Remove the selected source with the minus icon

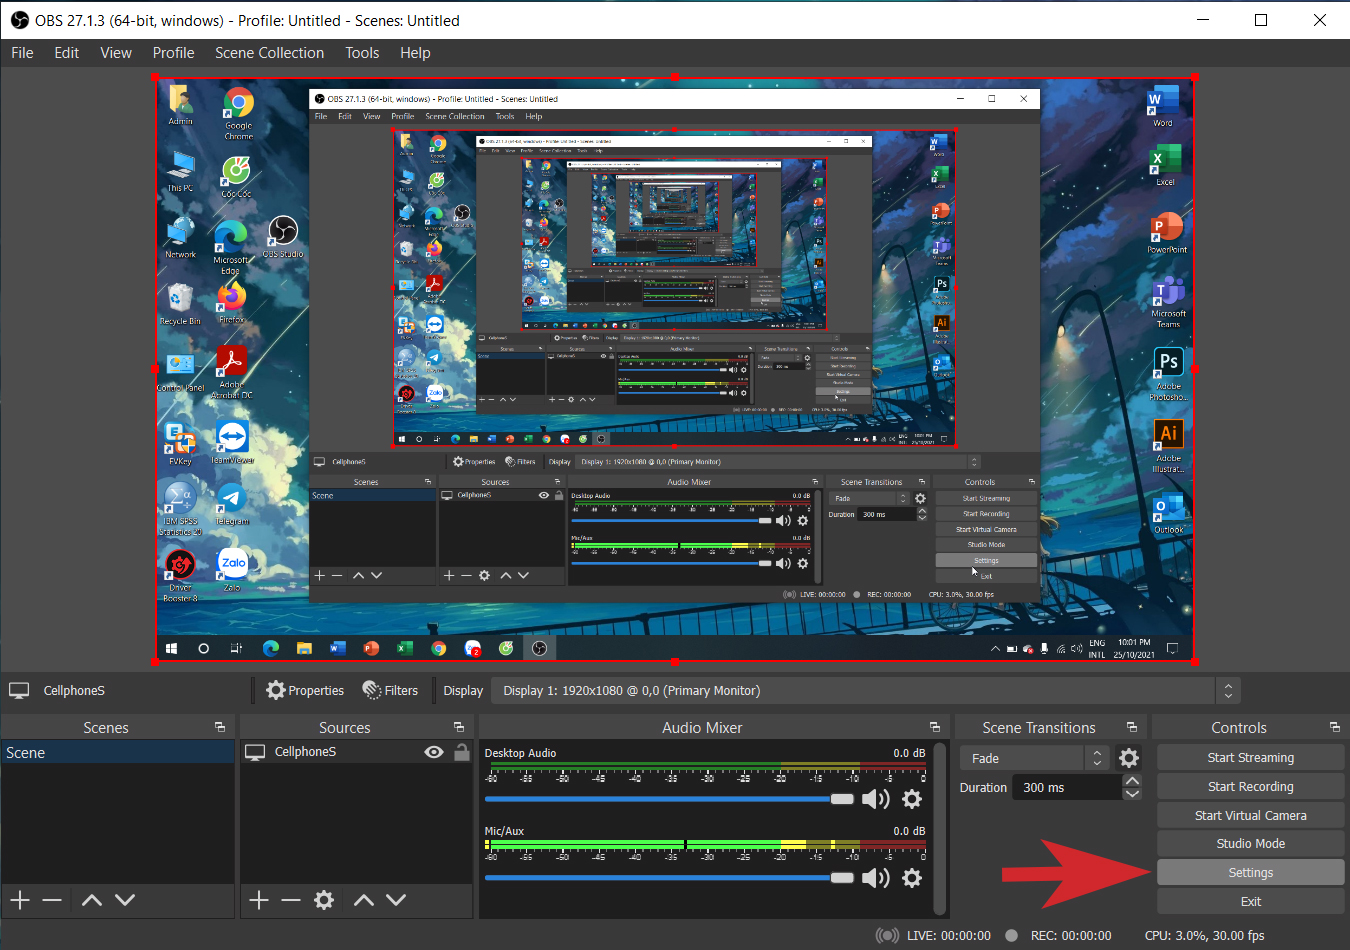click(x=290, y=900)
